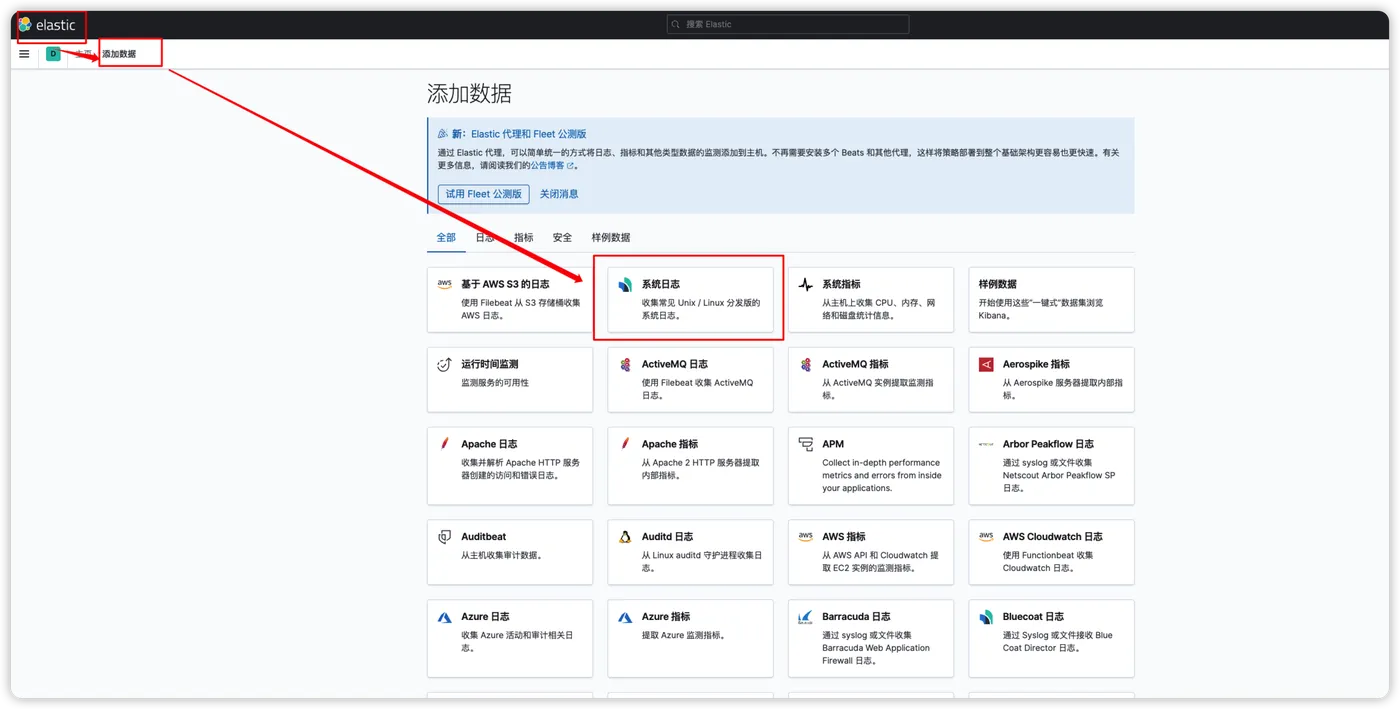1400x709 pixels.
Task: Click the Bluecoat 日志 icon
Action: pos(986,617)
